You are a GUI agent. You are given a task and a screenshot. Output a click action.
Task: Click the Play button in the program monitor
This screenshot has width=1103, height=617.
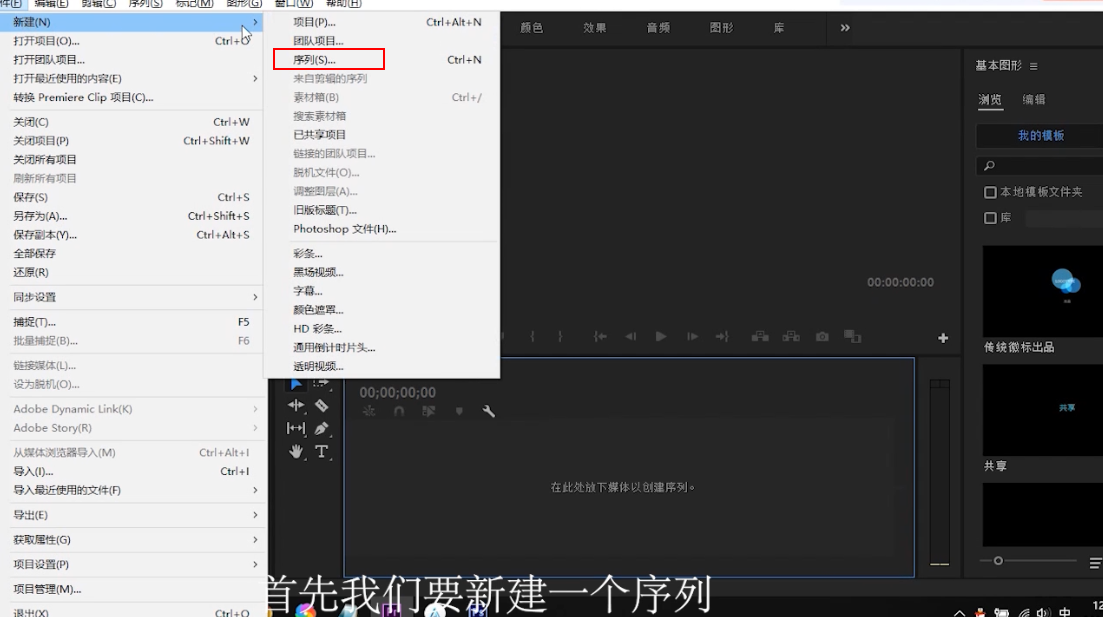661,337
